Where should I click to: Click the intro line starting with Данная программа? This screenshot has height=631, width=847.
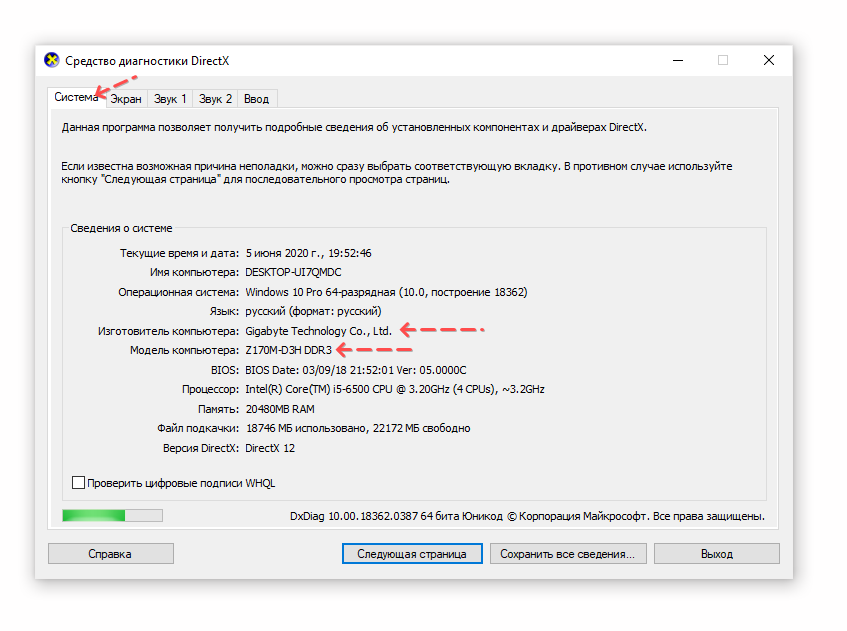click(x=354, y=127)
